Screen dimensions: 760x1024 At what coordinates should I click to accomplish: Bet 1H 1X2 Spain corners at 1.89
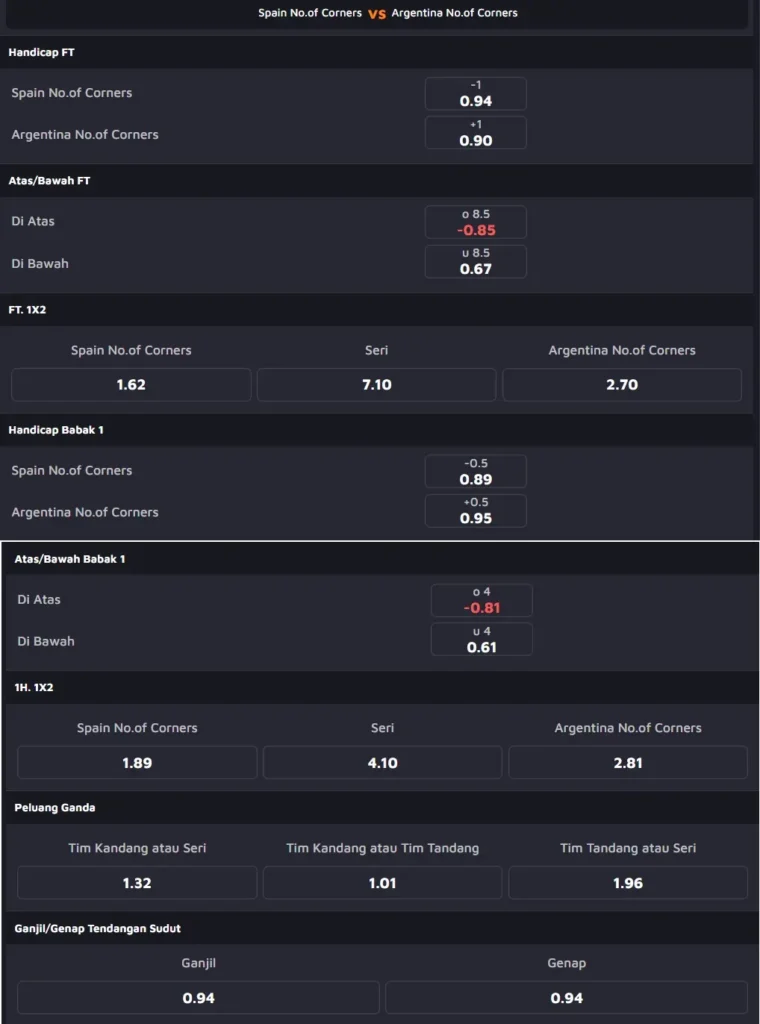137,762
